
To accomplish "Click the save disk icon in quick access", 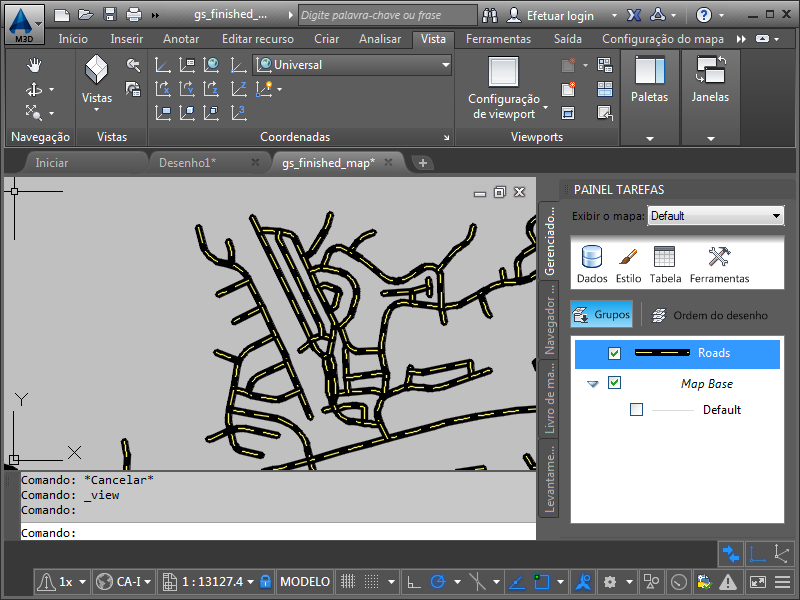I will point(110,15).
